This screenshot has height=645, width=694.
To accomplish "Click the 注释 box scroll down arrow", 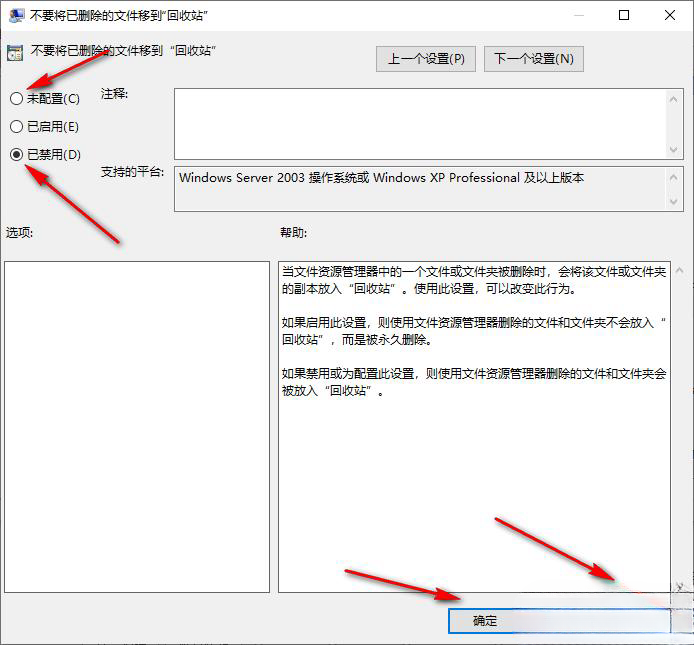I will [673, 150].
